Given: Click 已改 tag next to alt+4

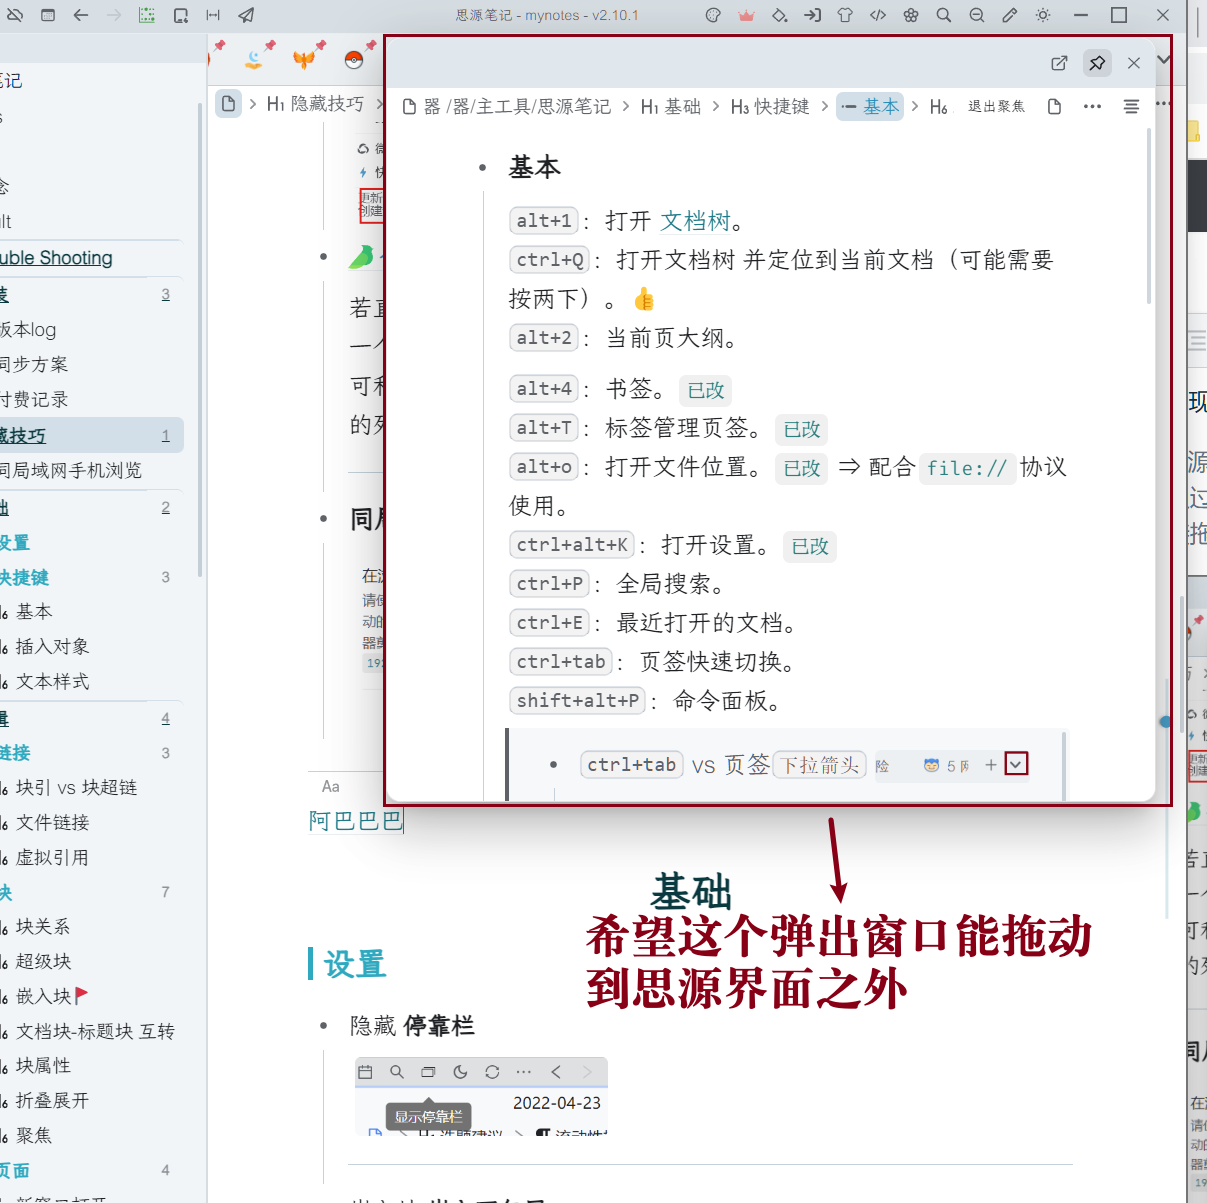Looking at the screenshot, I should [x=705, y=390].
